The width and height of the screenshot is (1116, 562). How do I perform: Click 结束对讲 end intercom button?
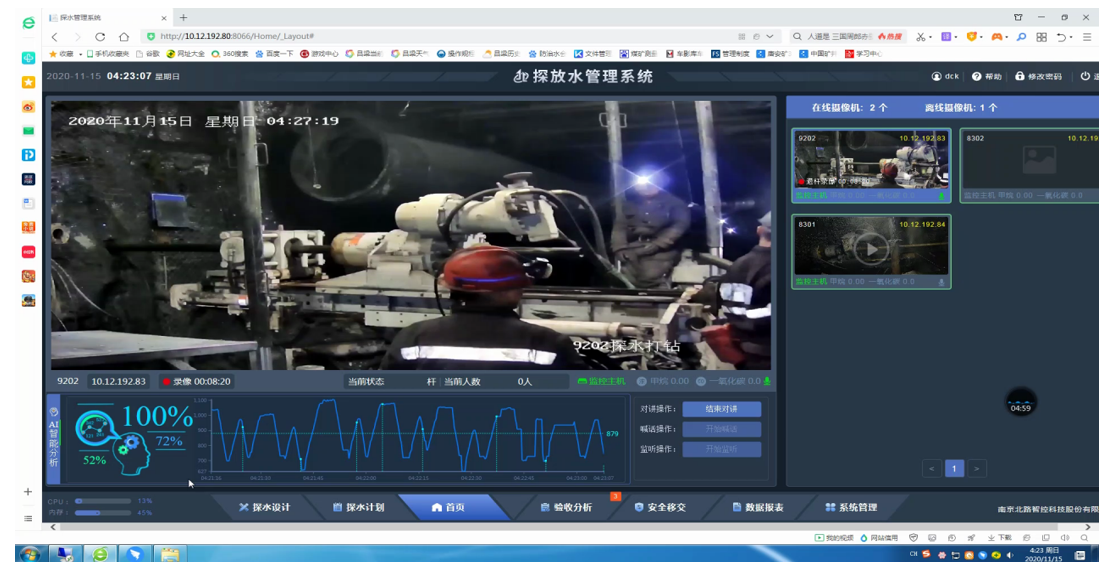click(721, 409)
